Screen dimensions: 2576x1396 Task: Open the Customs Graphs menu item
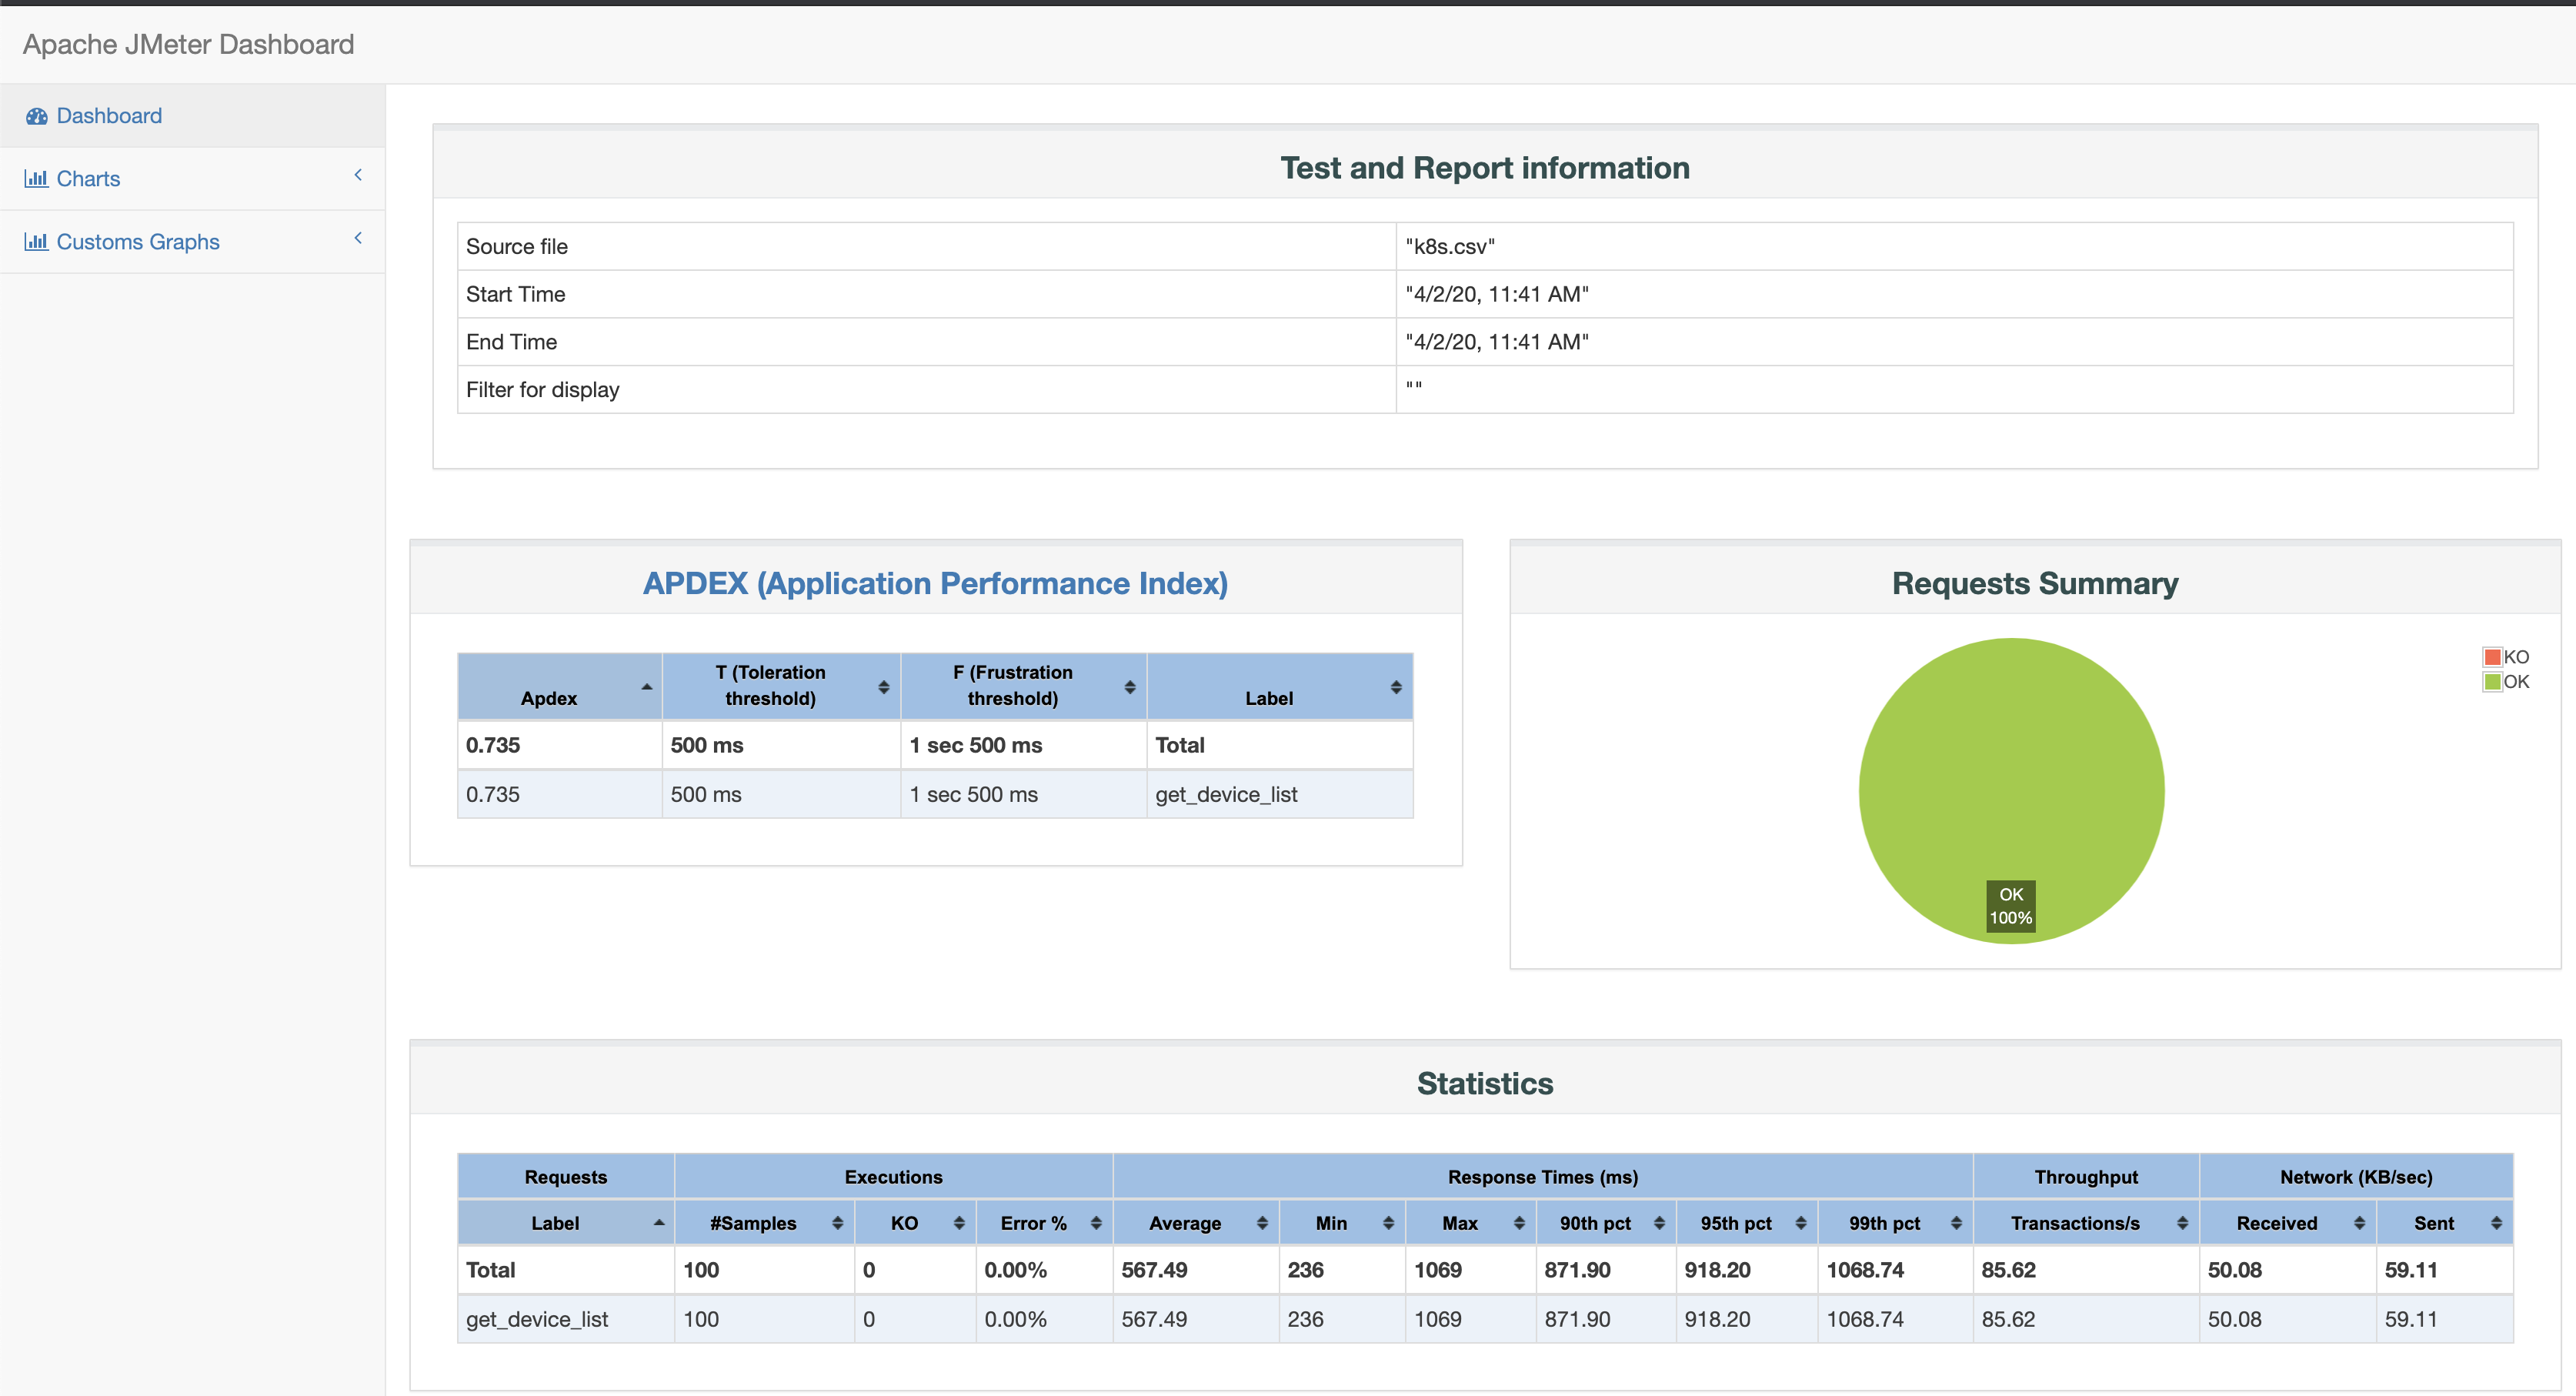click(138, 242)
